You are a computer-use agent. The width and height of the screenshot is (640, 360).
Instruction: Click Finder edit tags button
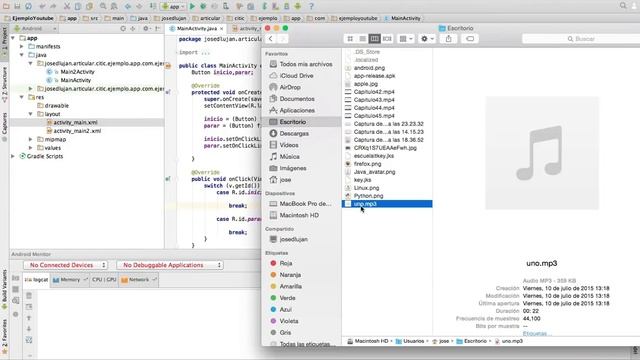[470, 39]
